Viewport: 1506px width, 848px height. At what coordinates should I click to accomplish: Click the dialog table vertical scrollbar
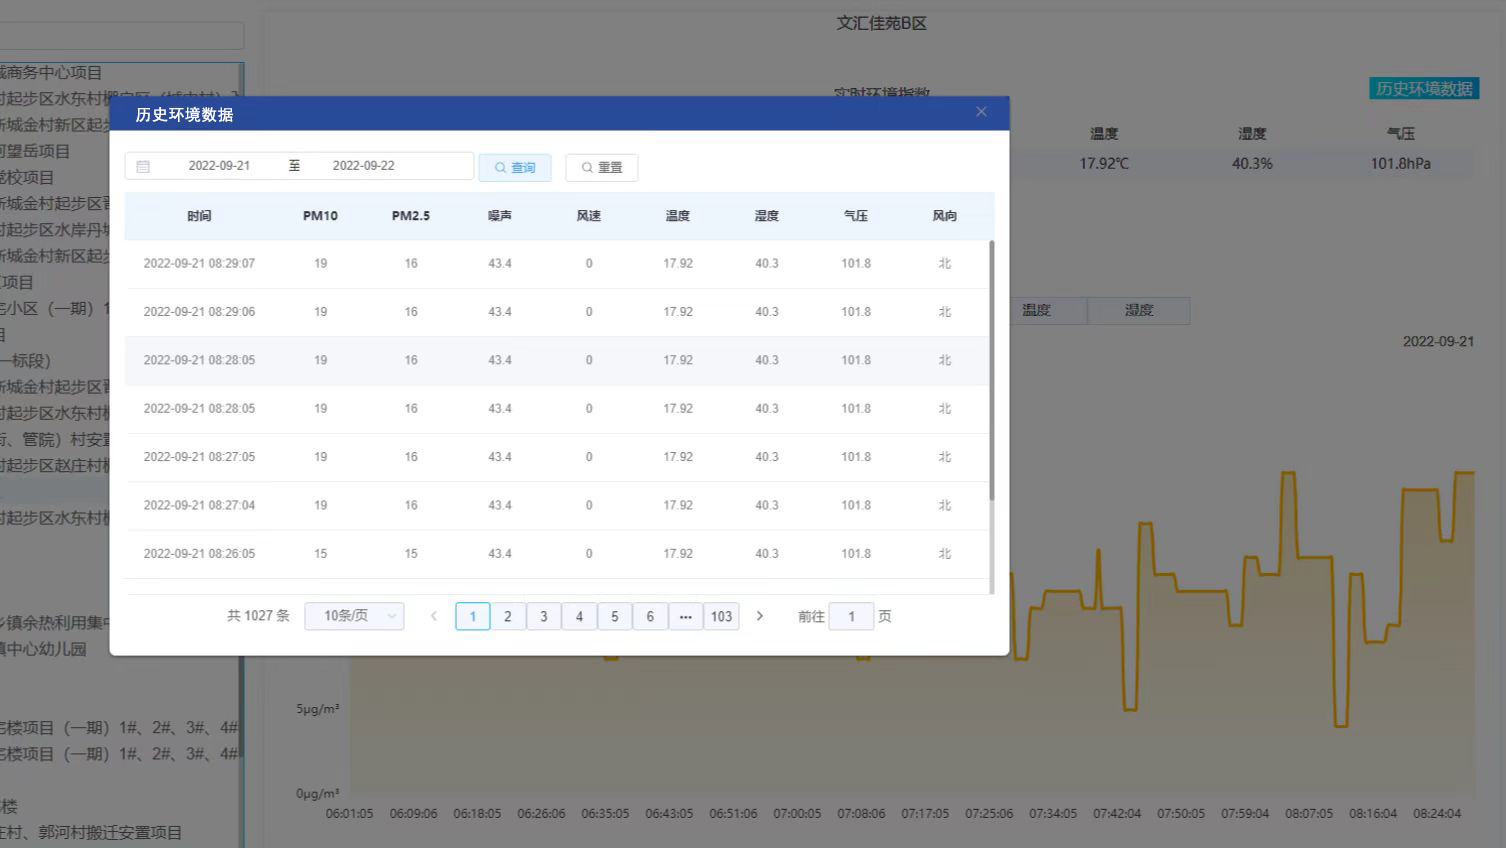pyautogui.click(x=992, y=370)
